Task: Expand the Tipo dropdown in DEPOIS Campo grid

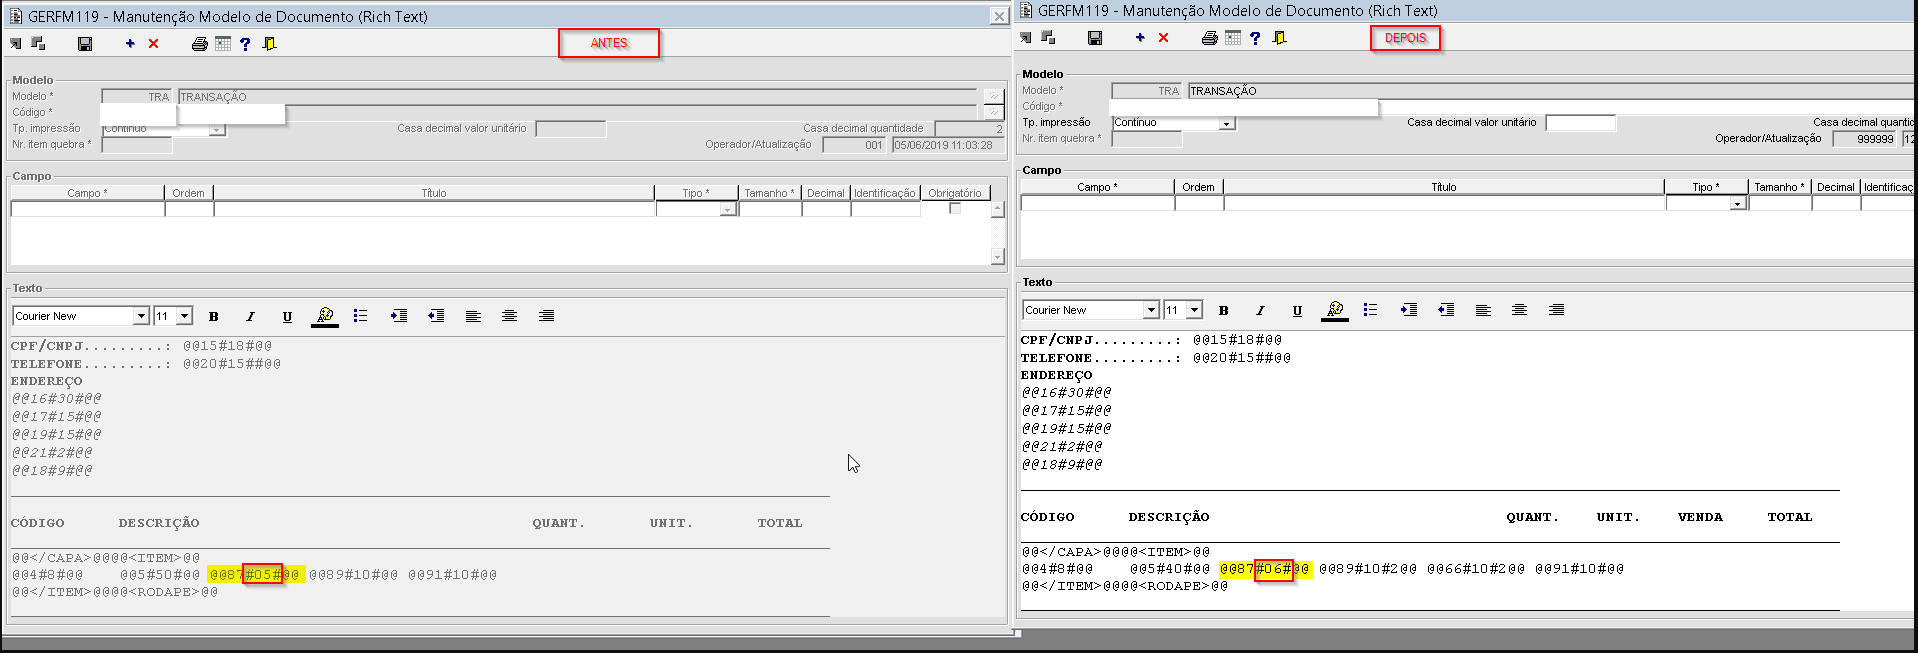Action: pos(1738,204)
